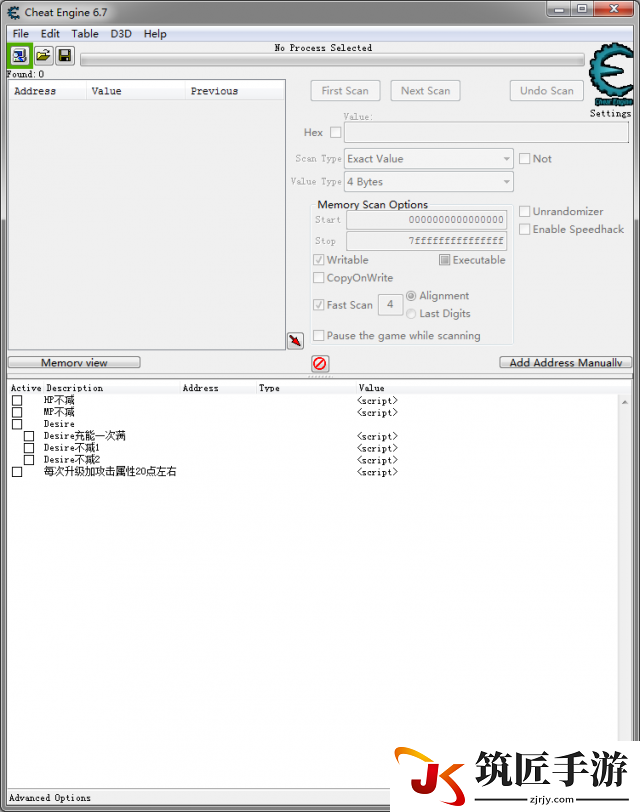The image size is (640, 812).
Task: Click the red clear-list circle icon
Action: coord(320,363)
